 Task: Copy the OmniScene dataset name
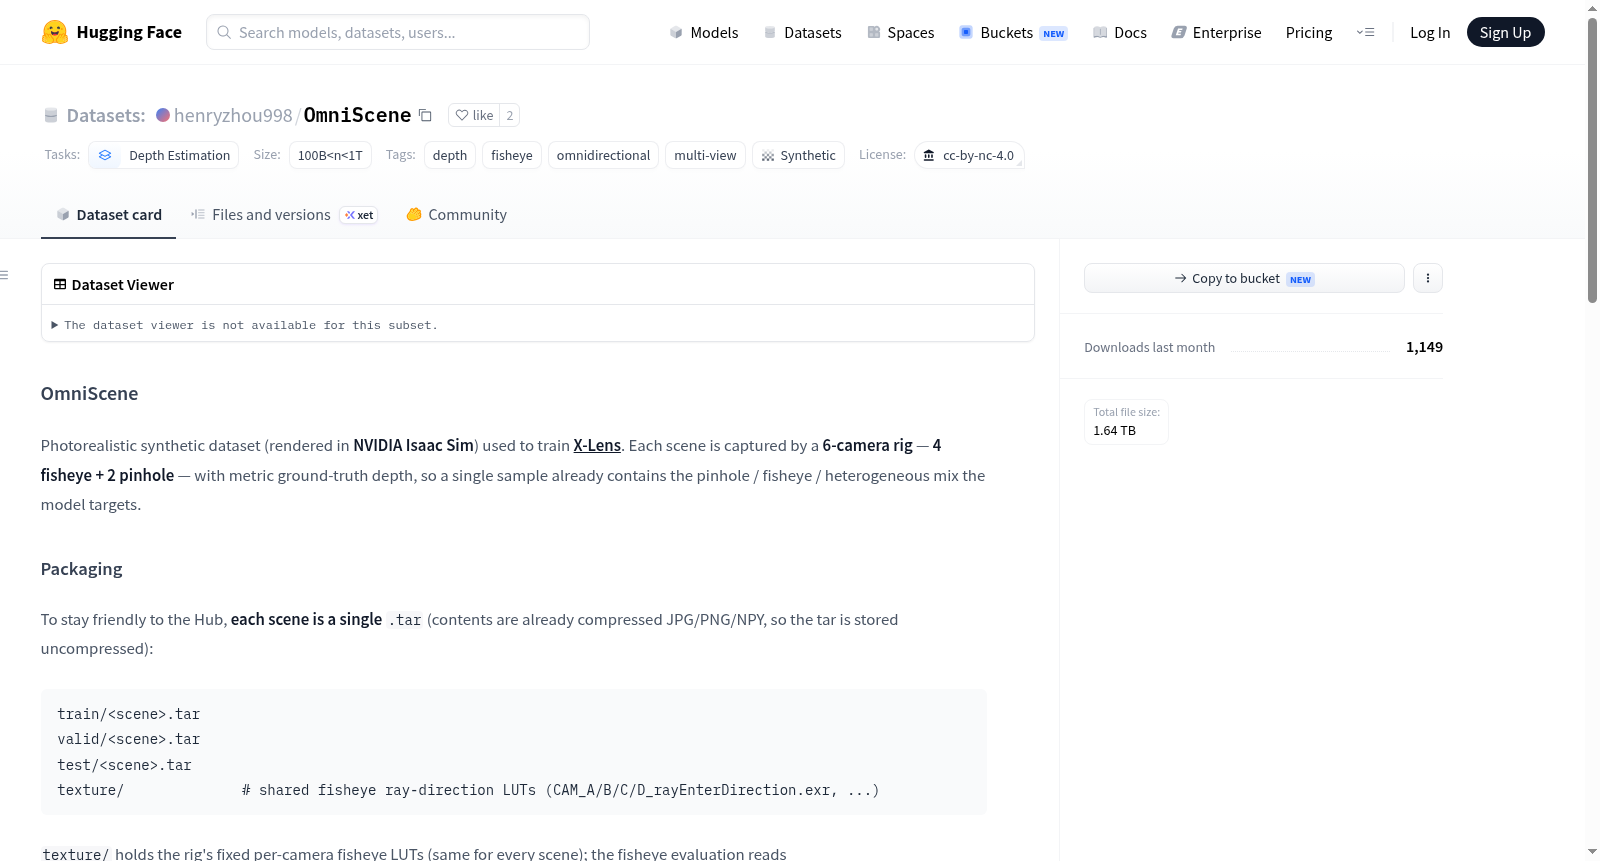tap(425, 115)
